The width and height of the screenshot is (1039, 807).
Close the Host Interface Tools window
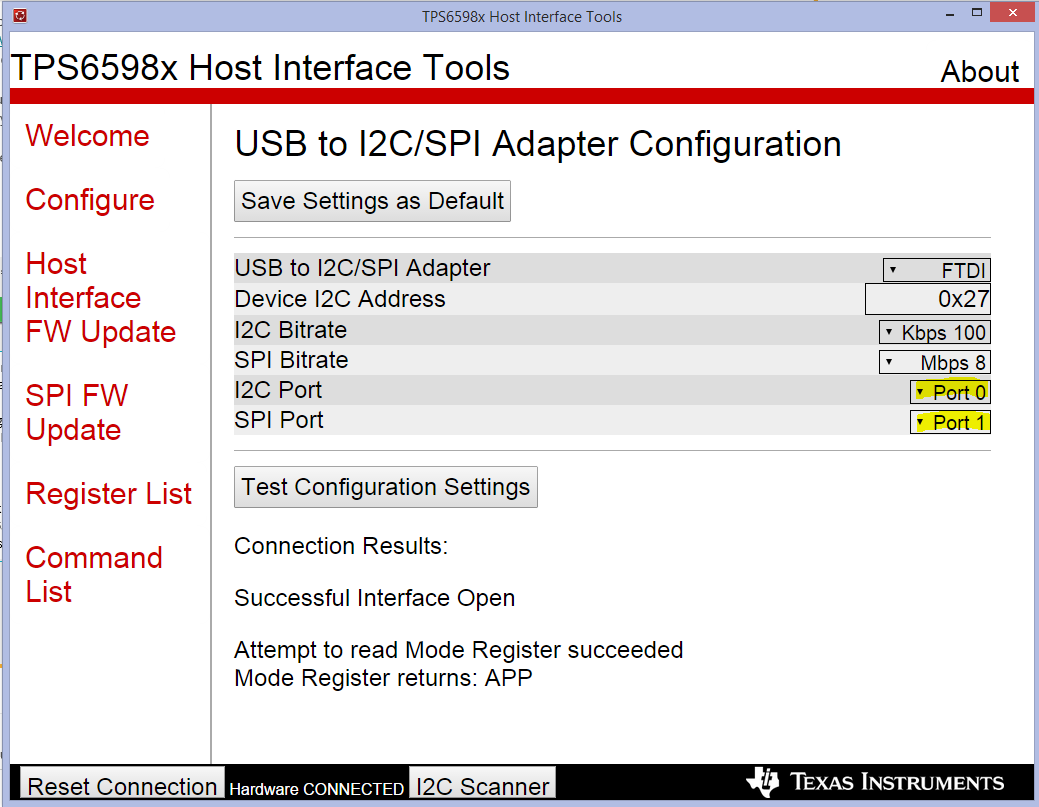(x=1012, y=13)
